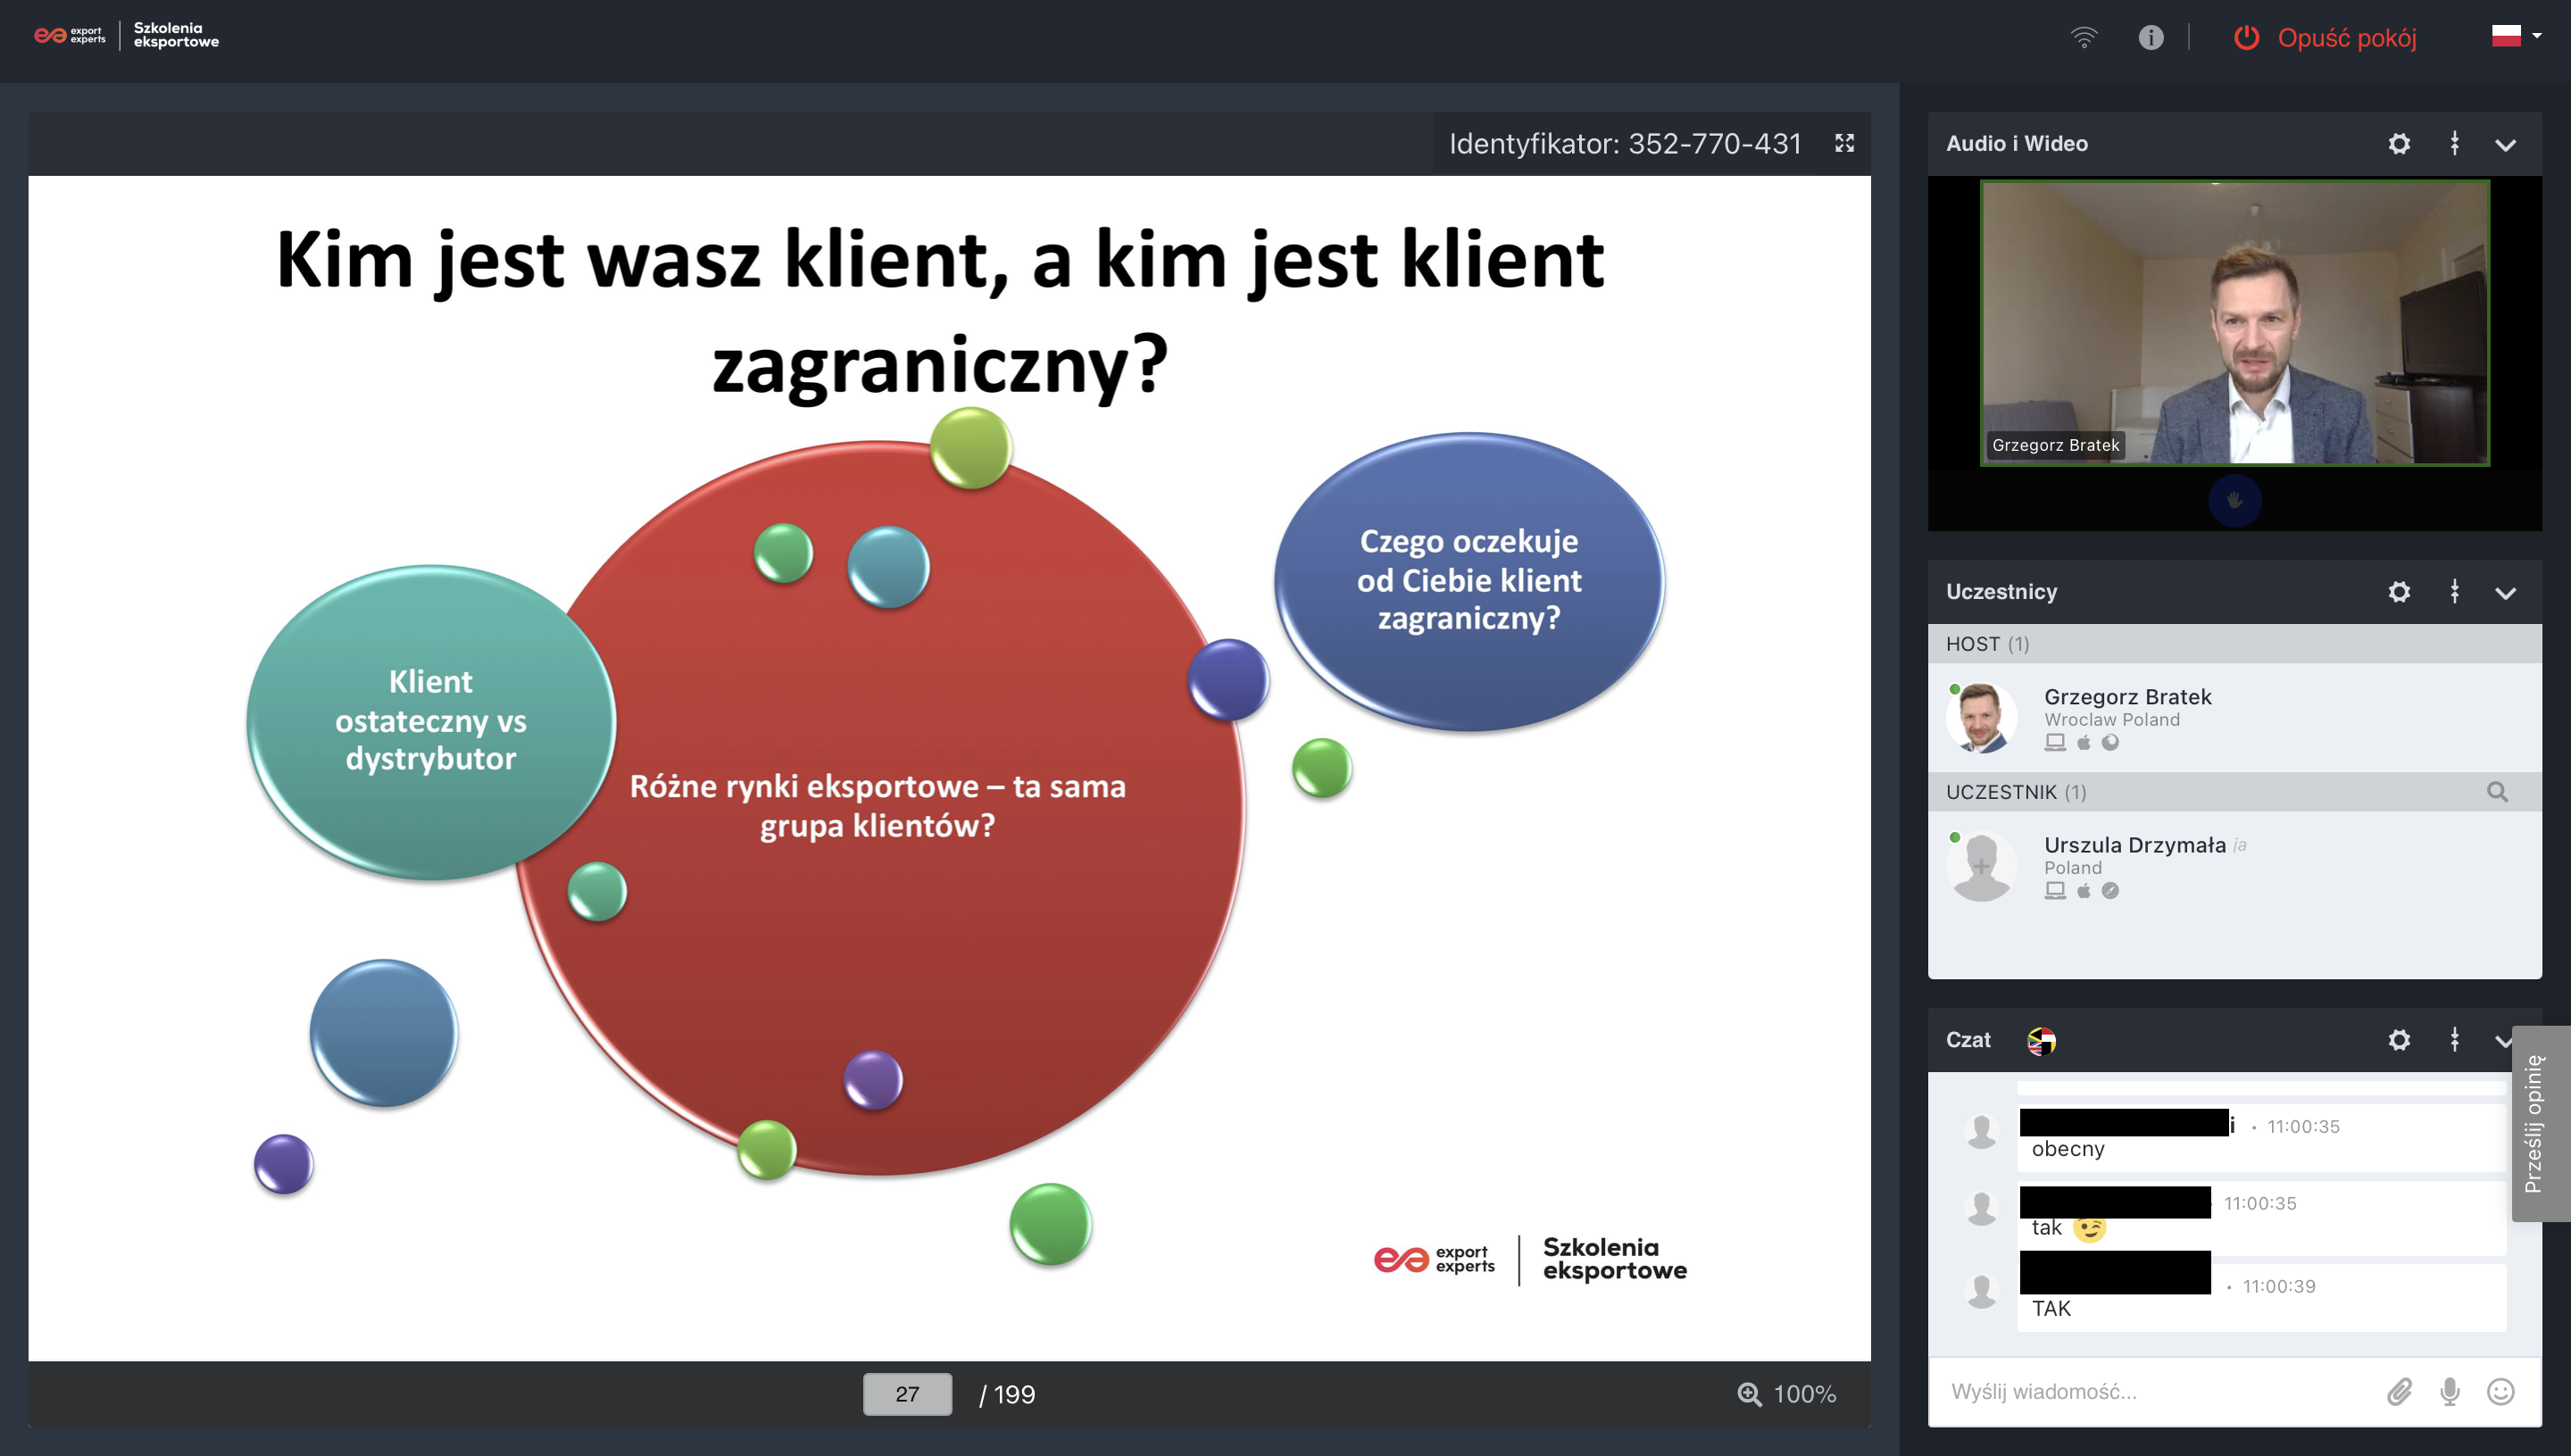2571x1456 pixels.
Task: Click the connection signal wifi icon
Action: [x=2084, y=38]
